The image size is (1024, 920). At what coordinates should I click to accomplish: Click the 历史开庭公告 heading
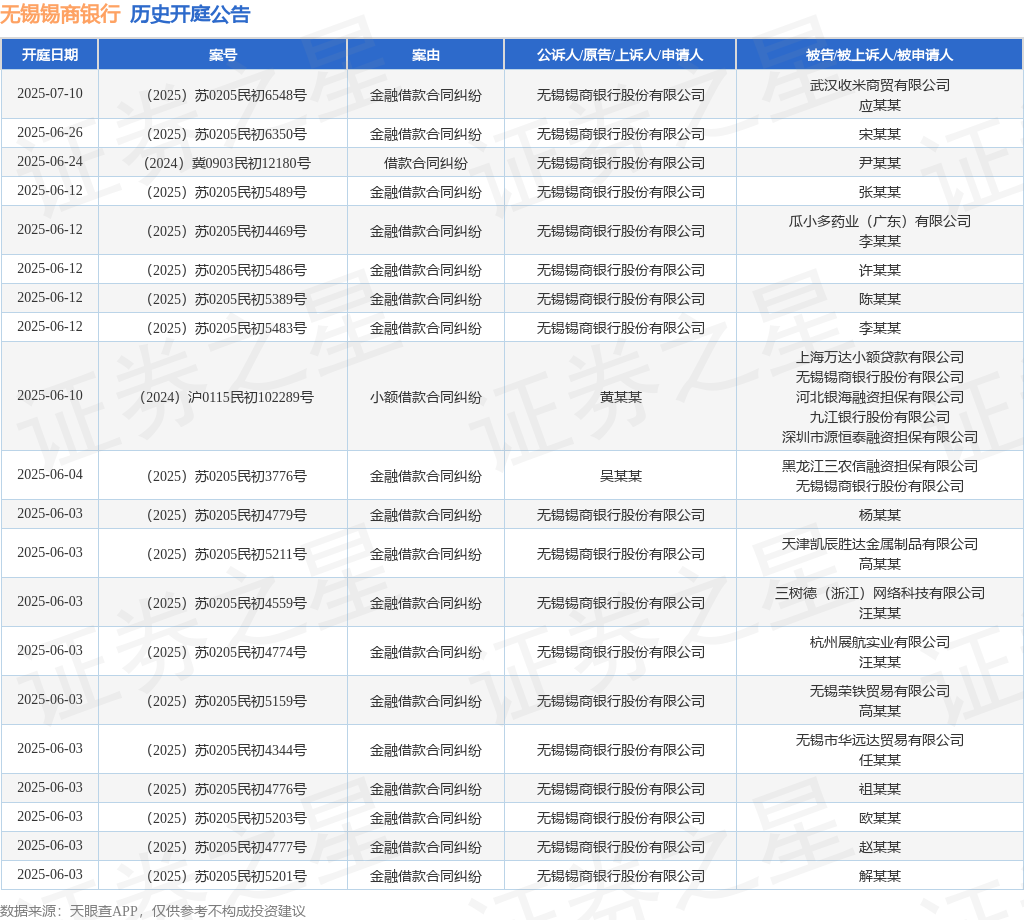(190, 14)
